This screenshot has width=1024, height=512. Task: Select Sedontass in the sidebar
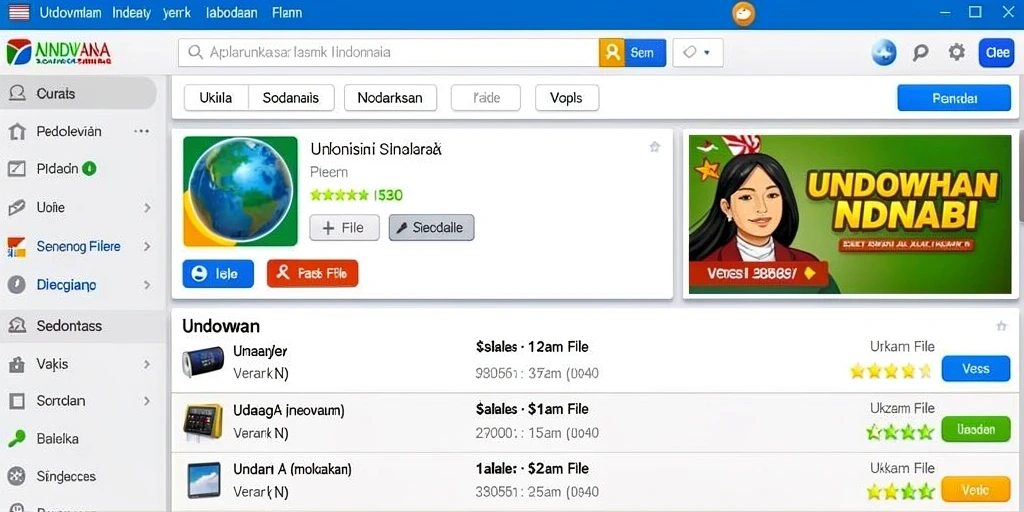[83, 325]
